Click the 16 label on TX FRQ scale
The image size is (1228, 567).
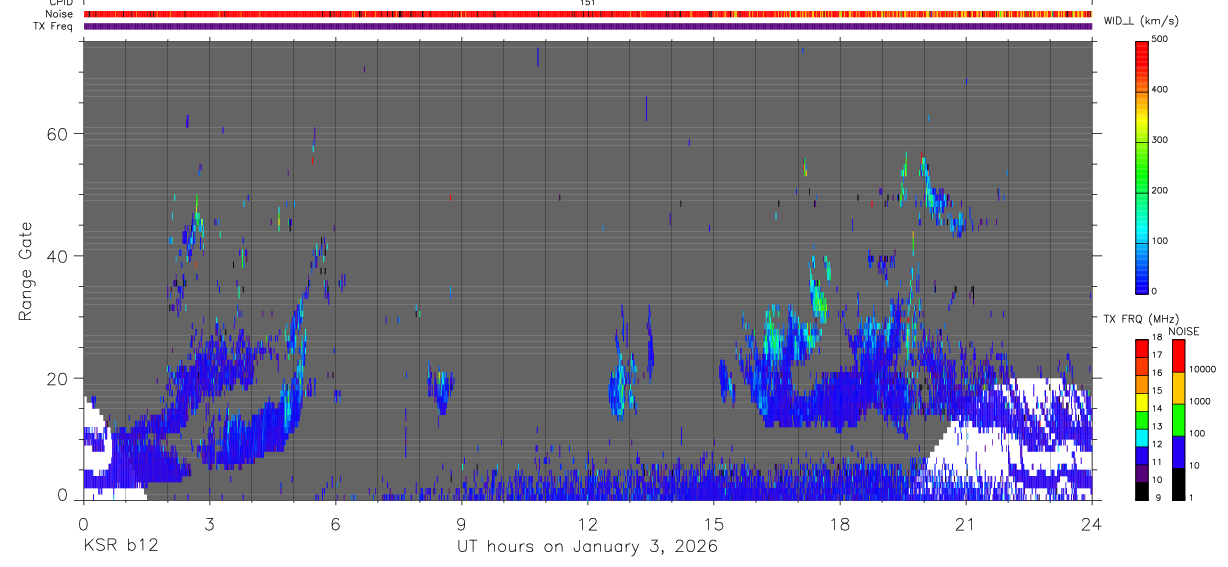pyautogui.click(x=1157, y=372)
